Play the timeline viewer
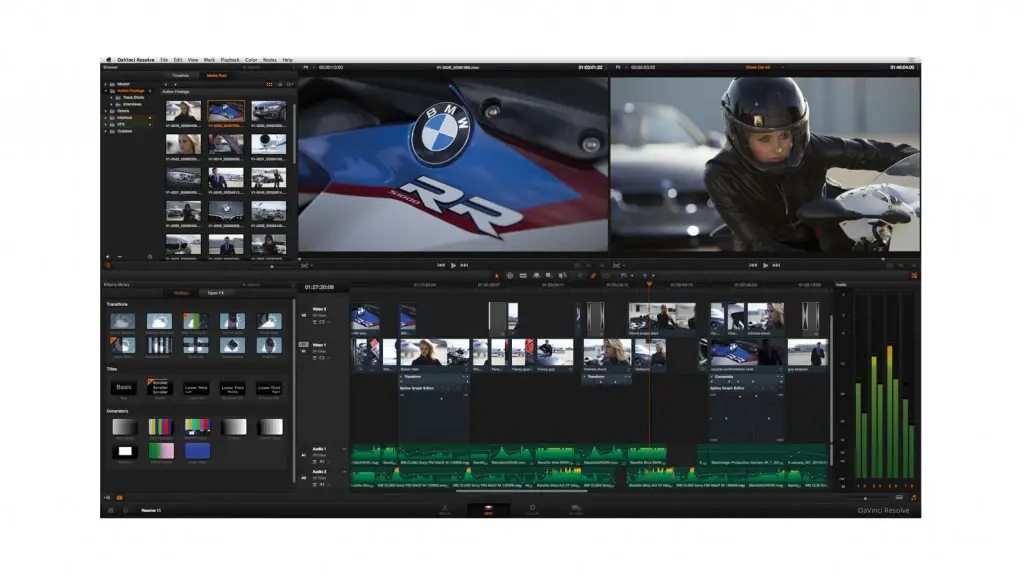 tap(765, 265)
